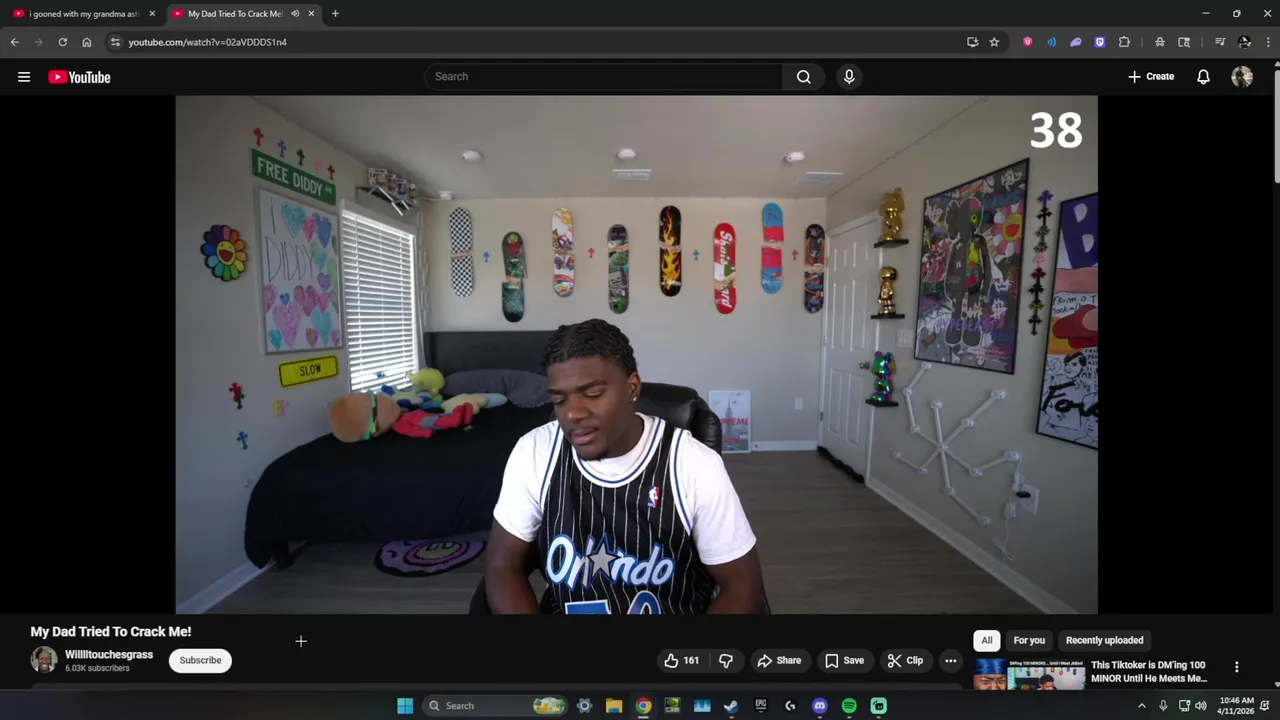Open Chrome home page button
Screen dimensions: 1280x720
[86, 42]
